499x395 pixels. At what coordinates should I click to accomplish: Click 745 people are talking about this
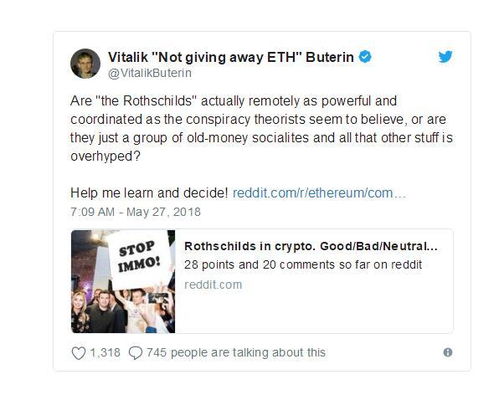tap(236, 353)
